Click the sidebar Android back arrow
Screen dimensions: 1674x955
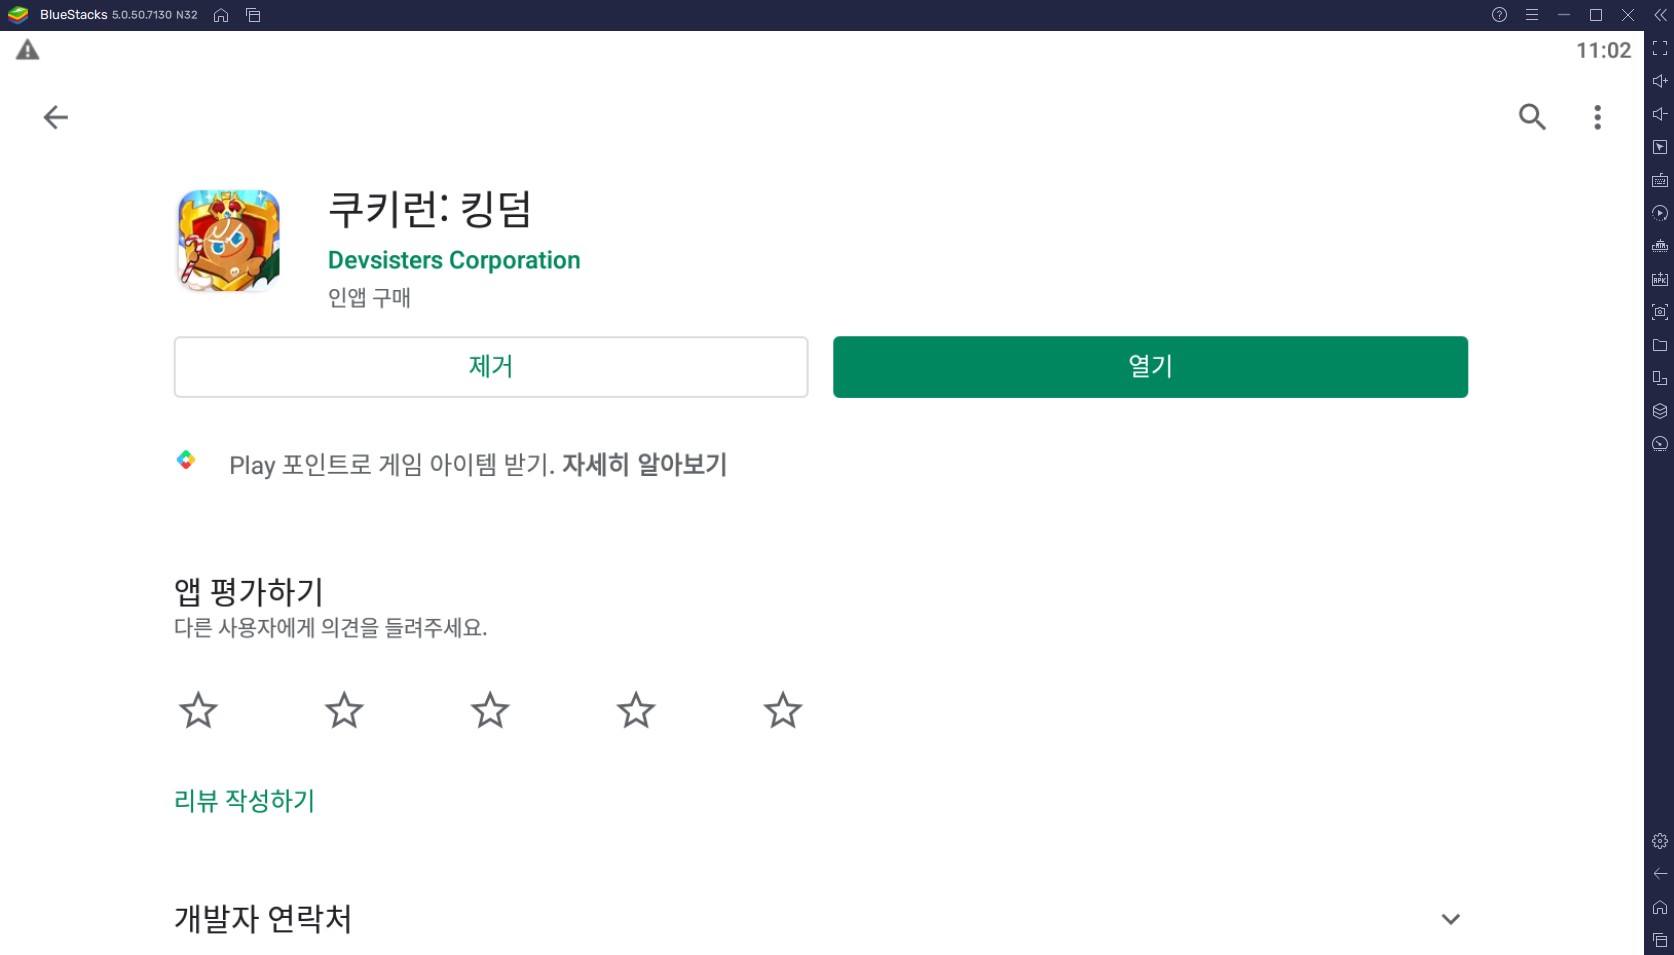(1660, 874)
